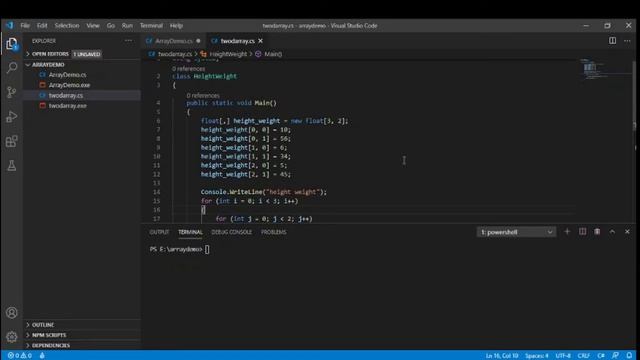
Task: Open the View menu
Action: click(x=93, y=25)
